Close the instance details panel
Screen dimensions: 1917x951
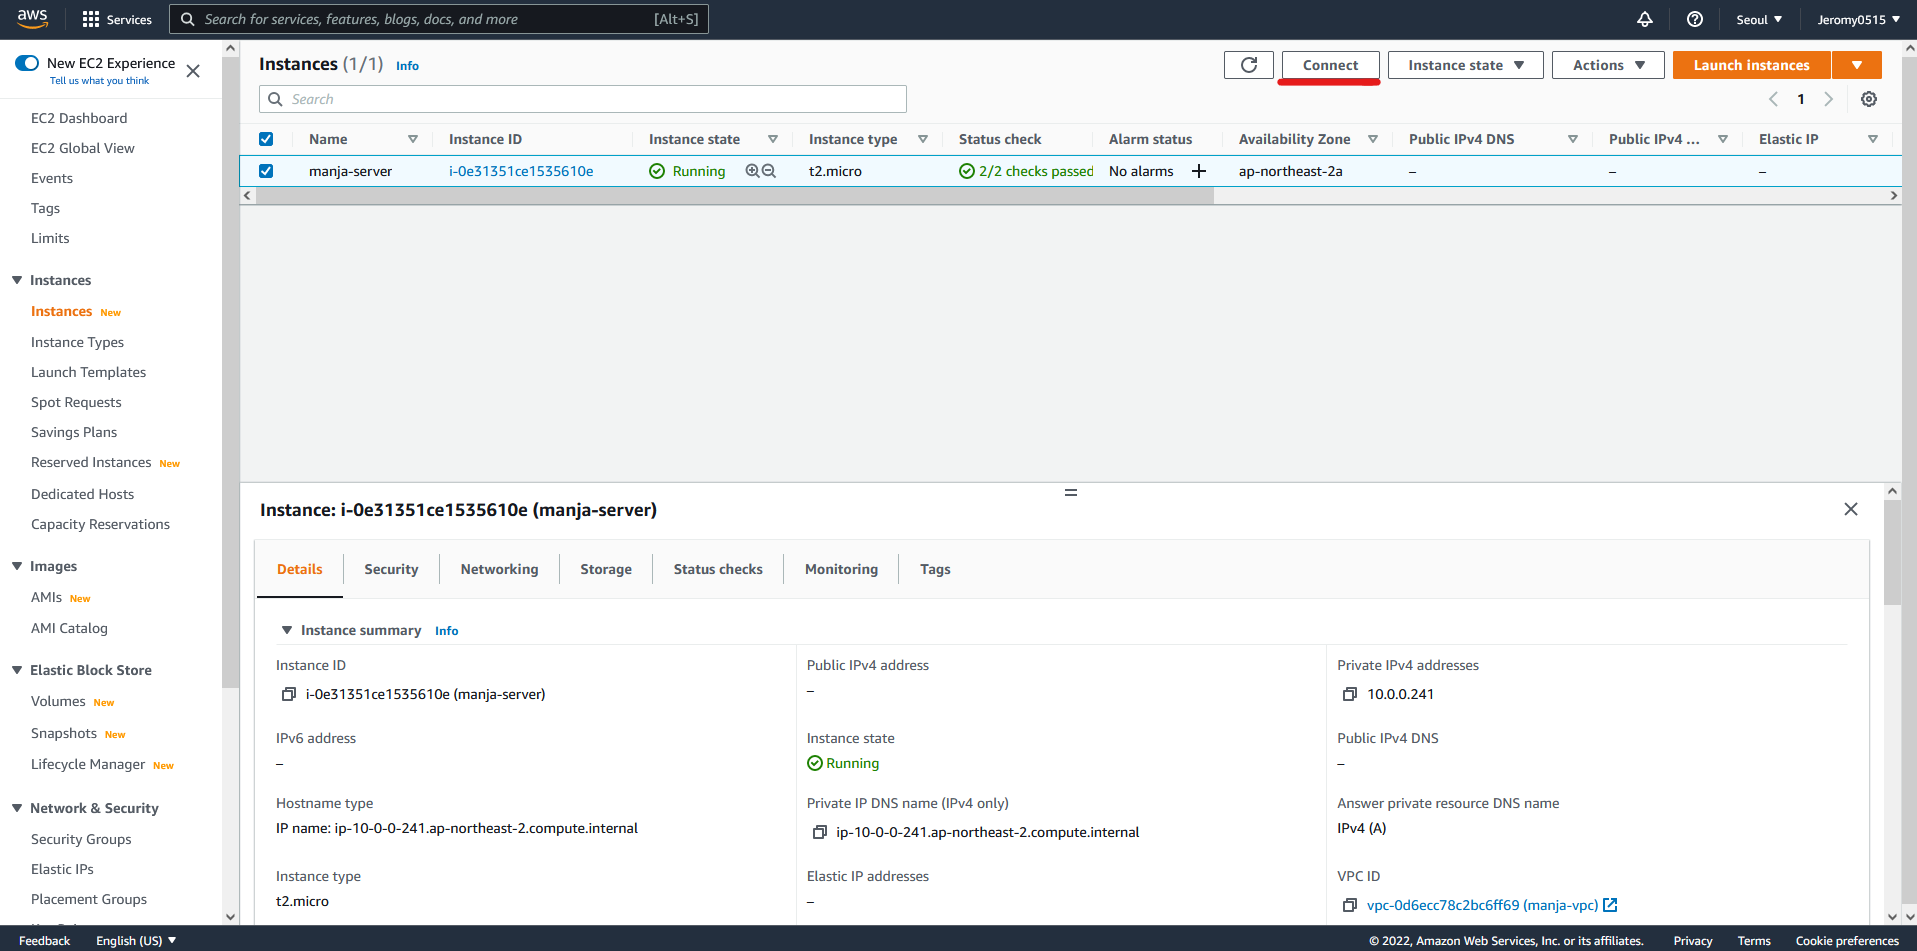pos(1851,509)
